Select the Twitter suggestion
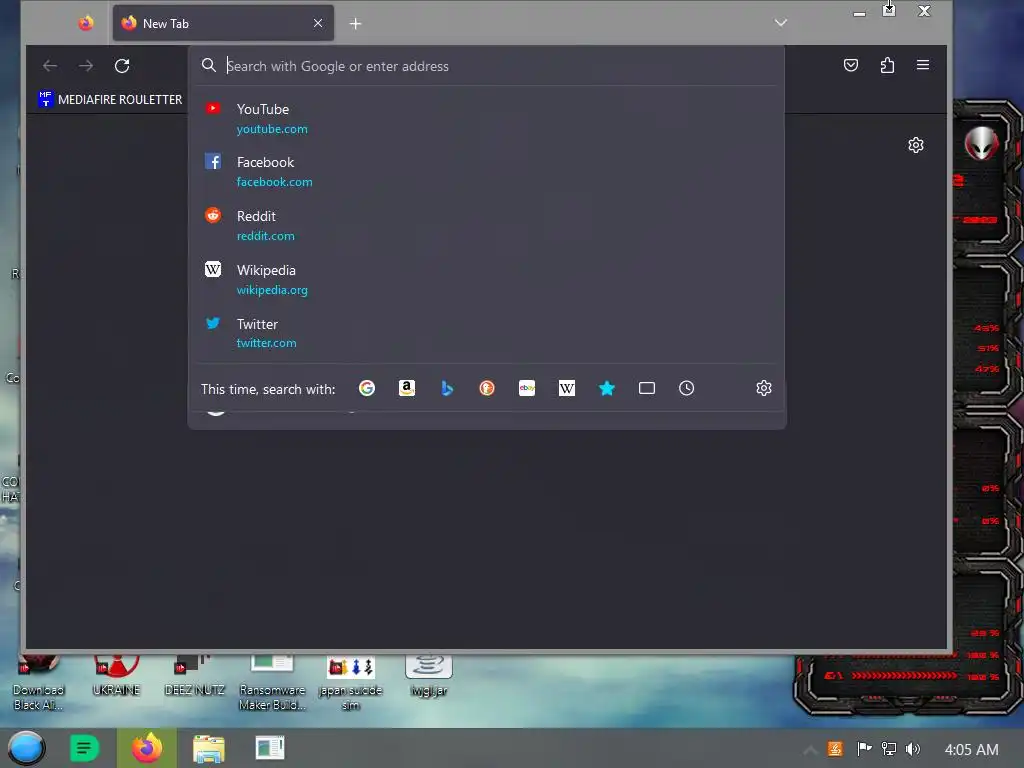Viewport: 1024px width, 768px height. [x=487, y=333]
